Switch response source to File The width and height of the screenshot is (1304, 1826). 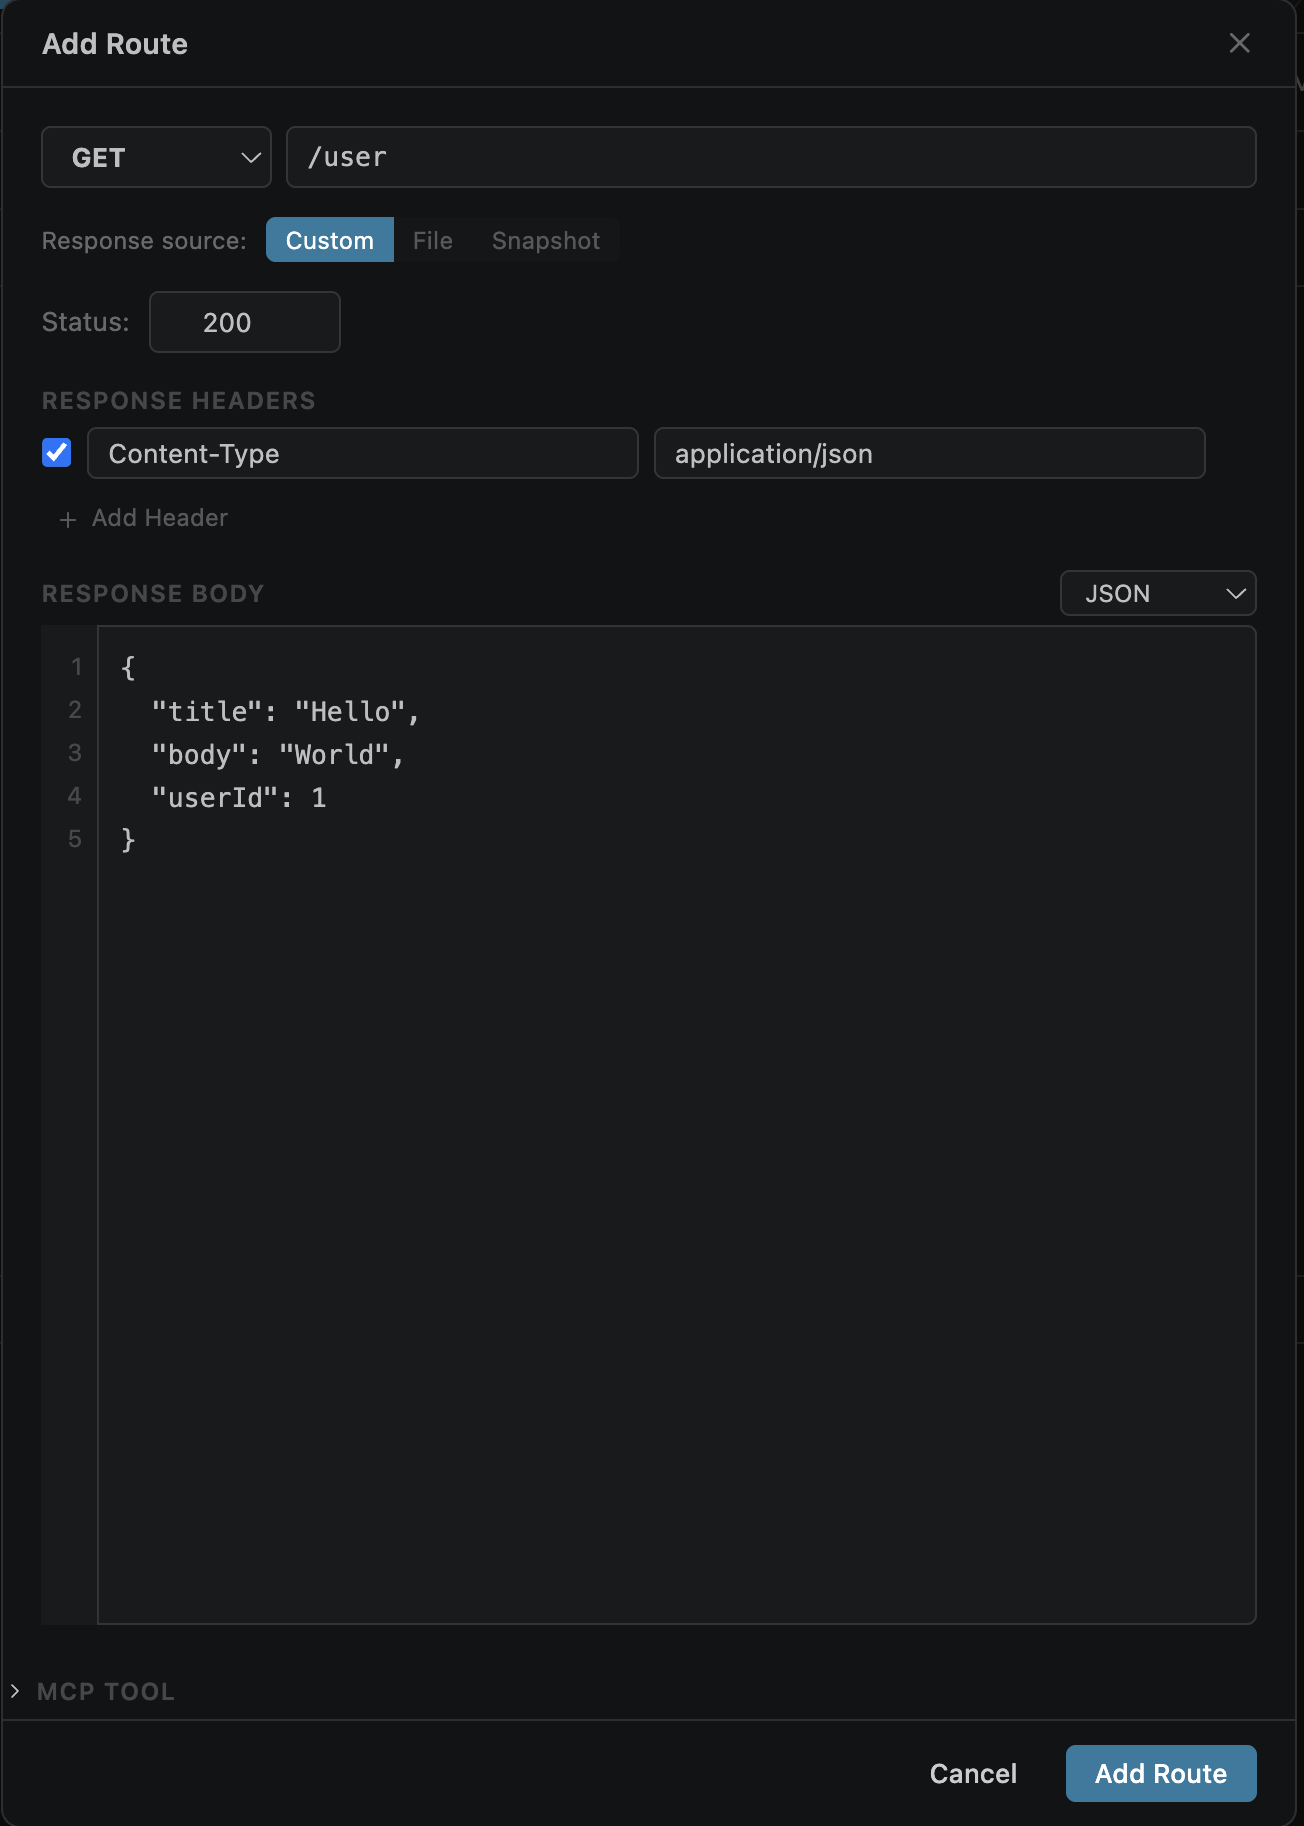coord(433,240)
